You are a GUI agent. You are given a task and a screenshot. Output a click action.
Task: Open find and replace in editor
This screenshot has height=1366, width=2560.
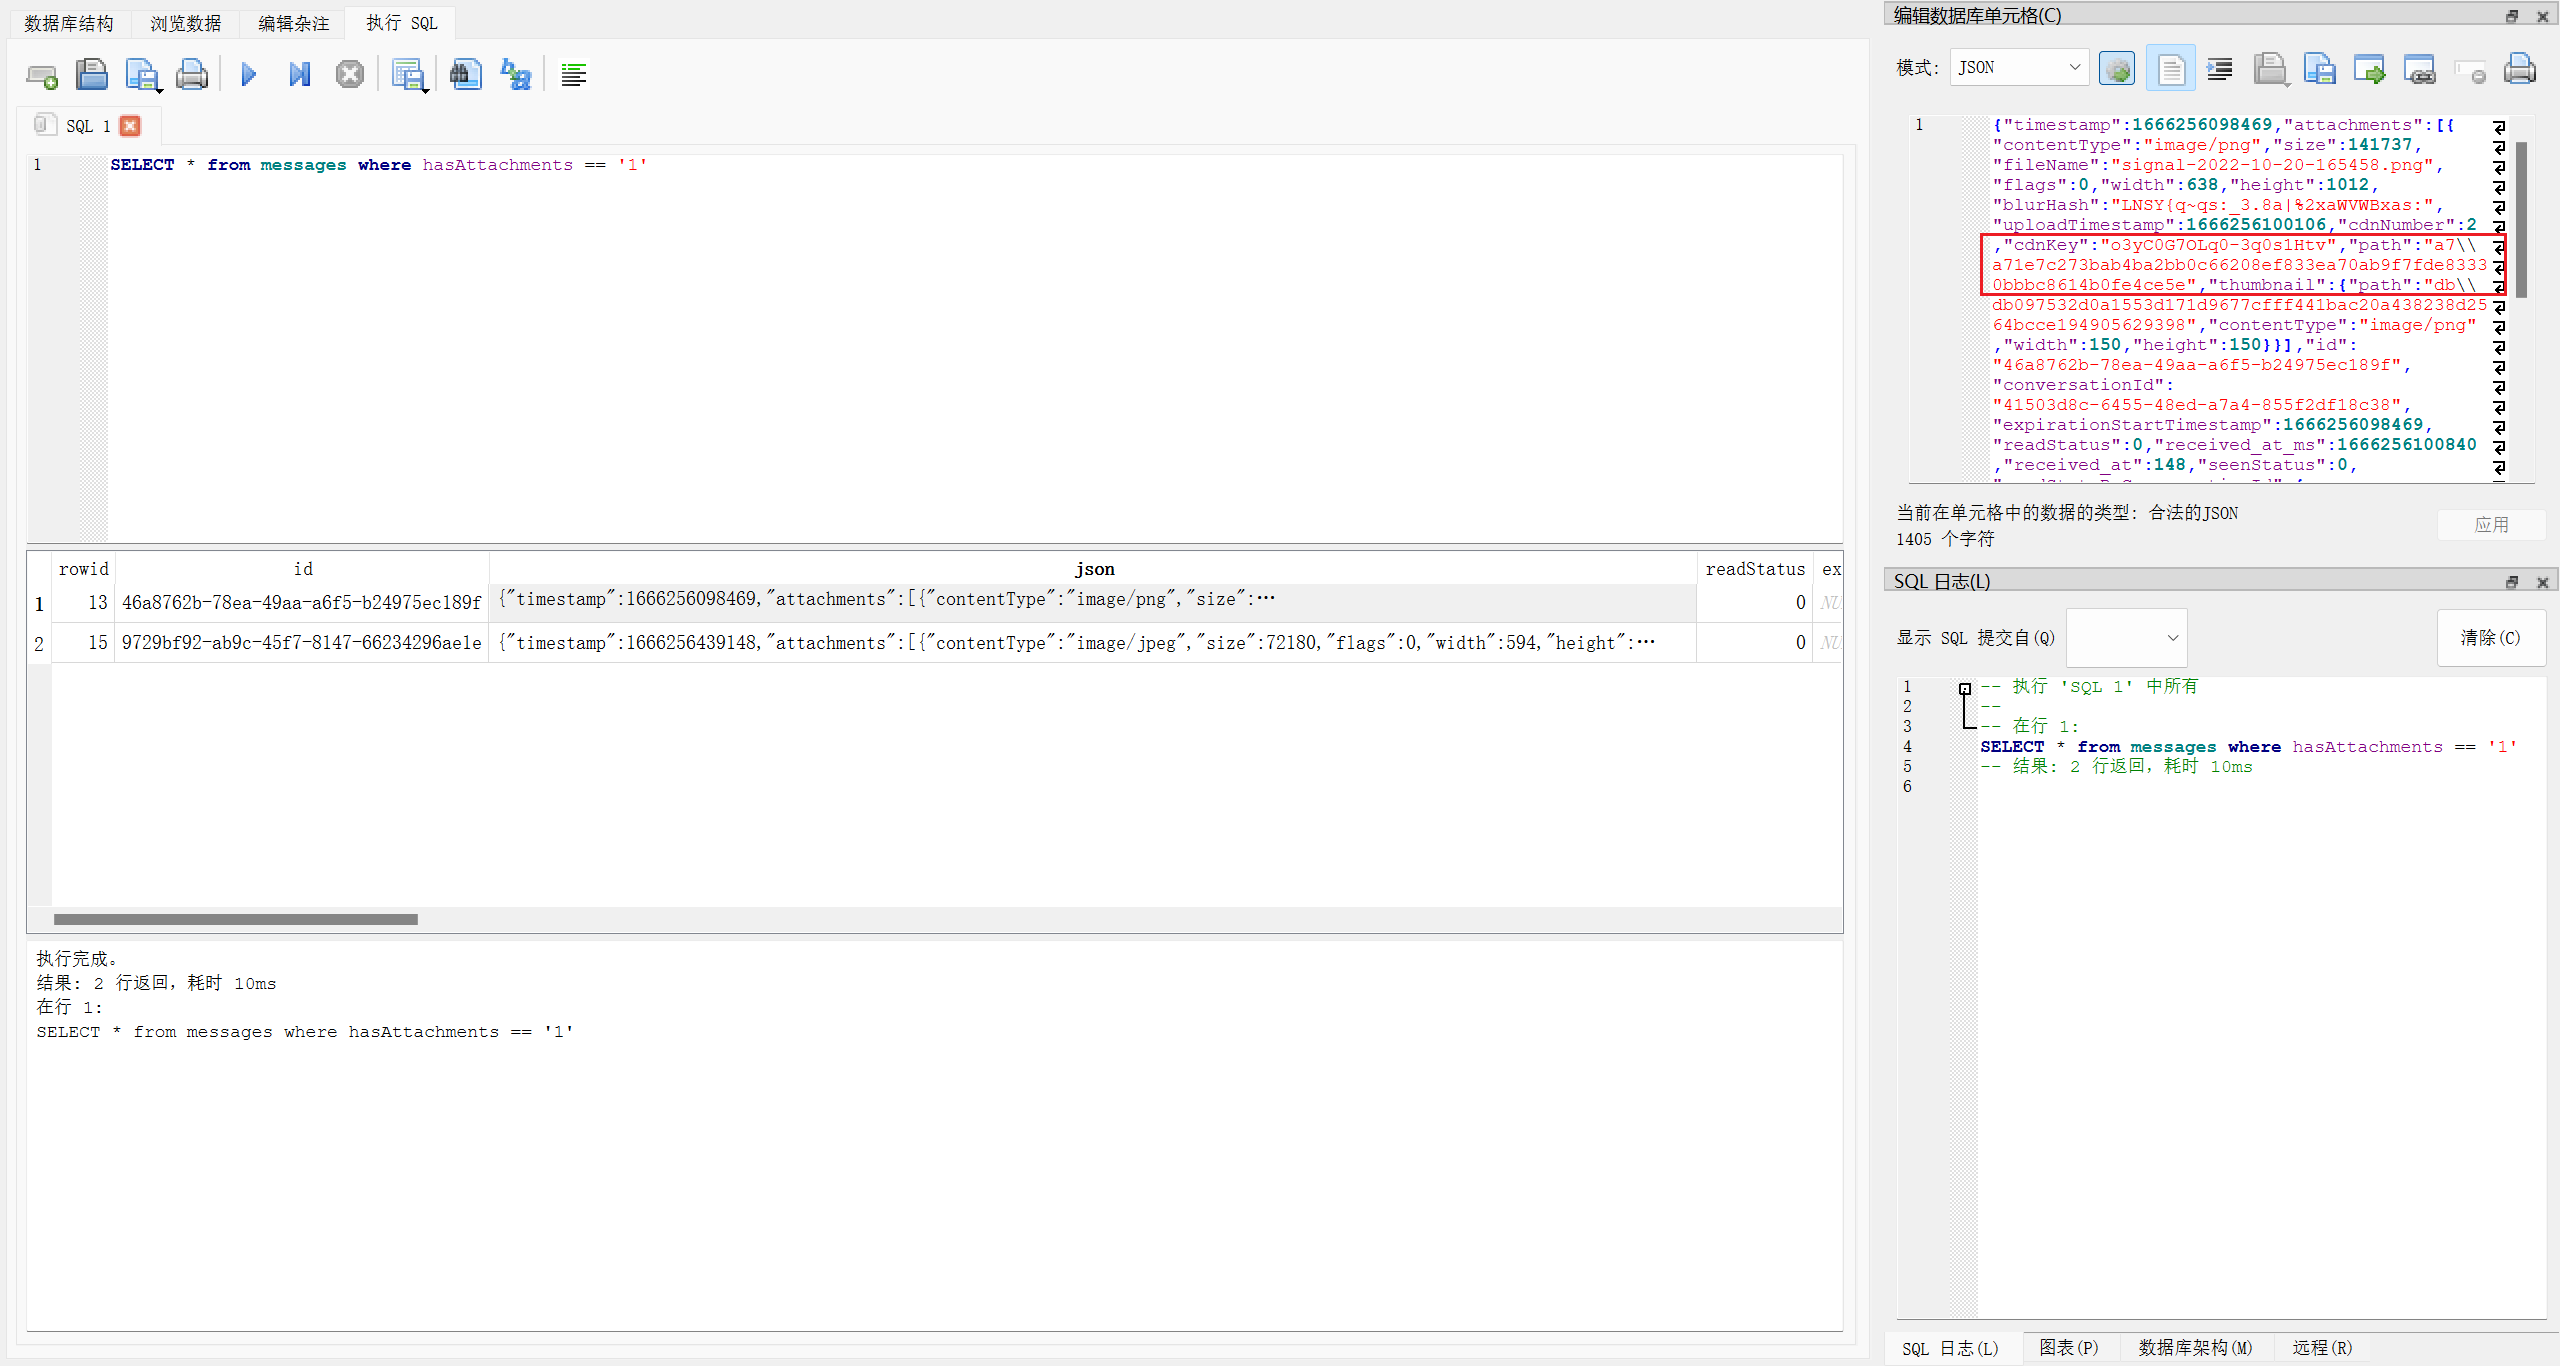point(516,75)
